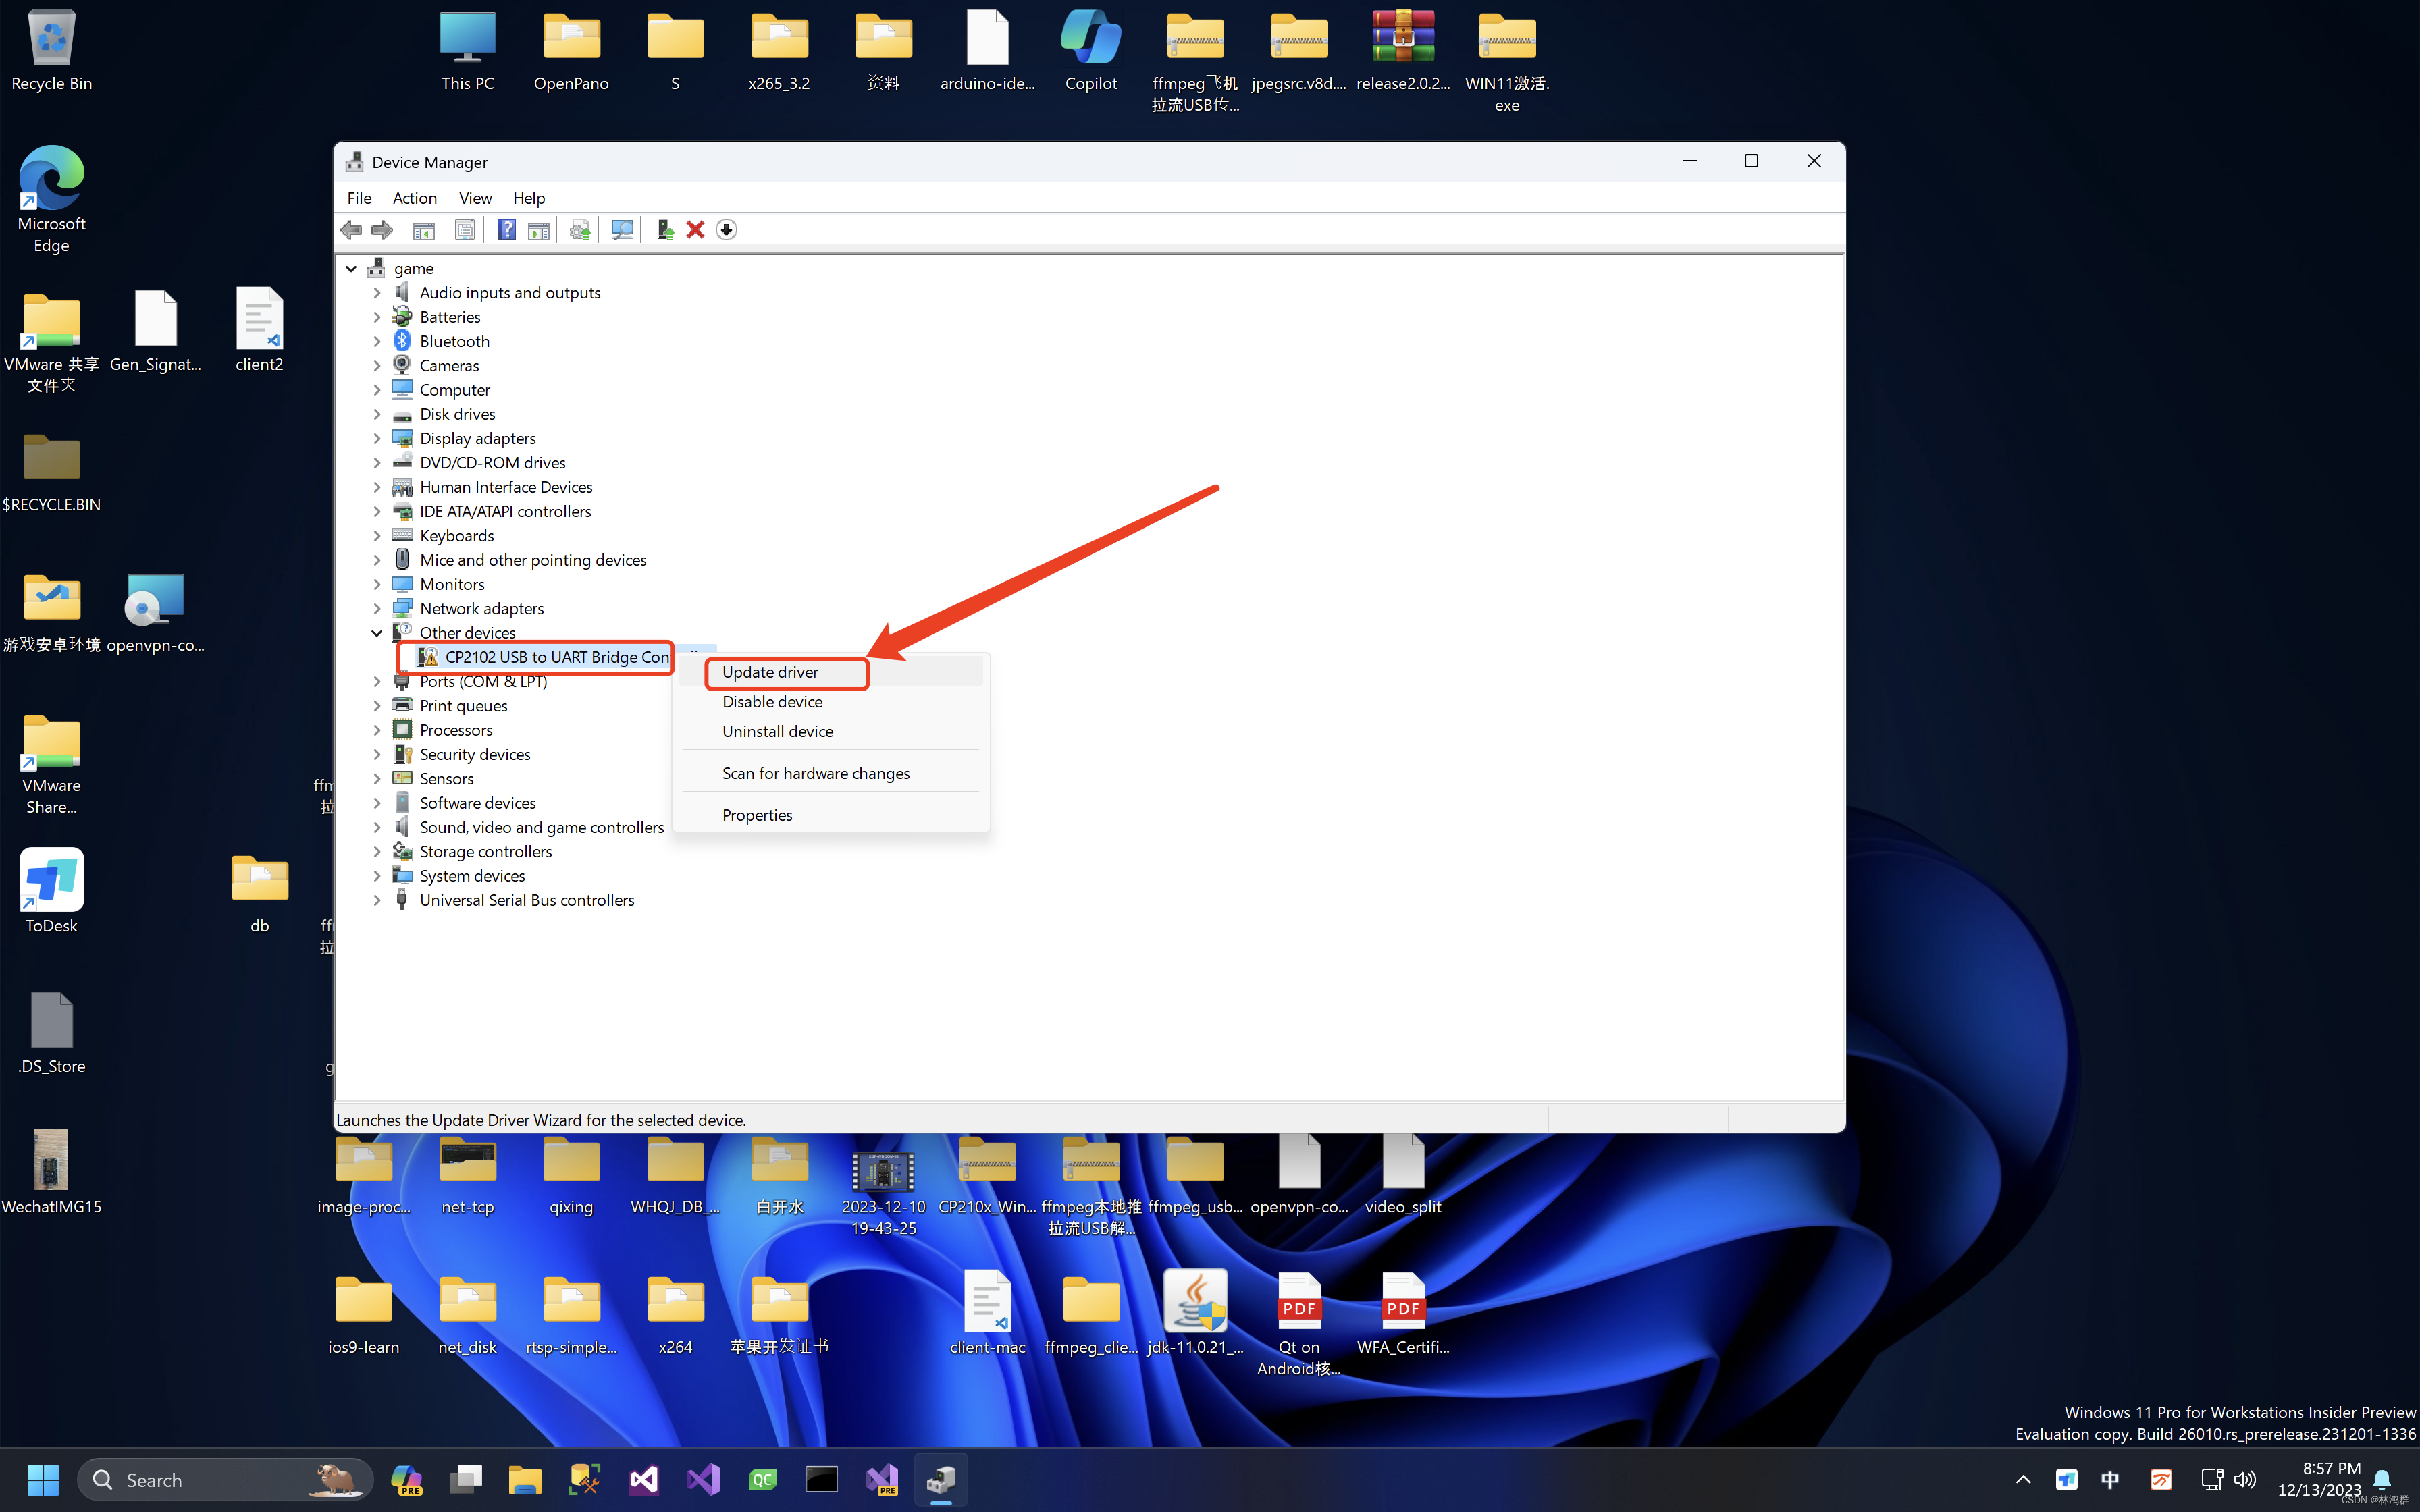Choose Properties from context menu
The height and width of the screenshot is (1512, 2420).
click(830, 815)
